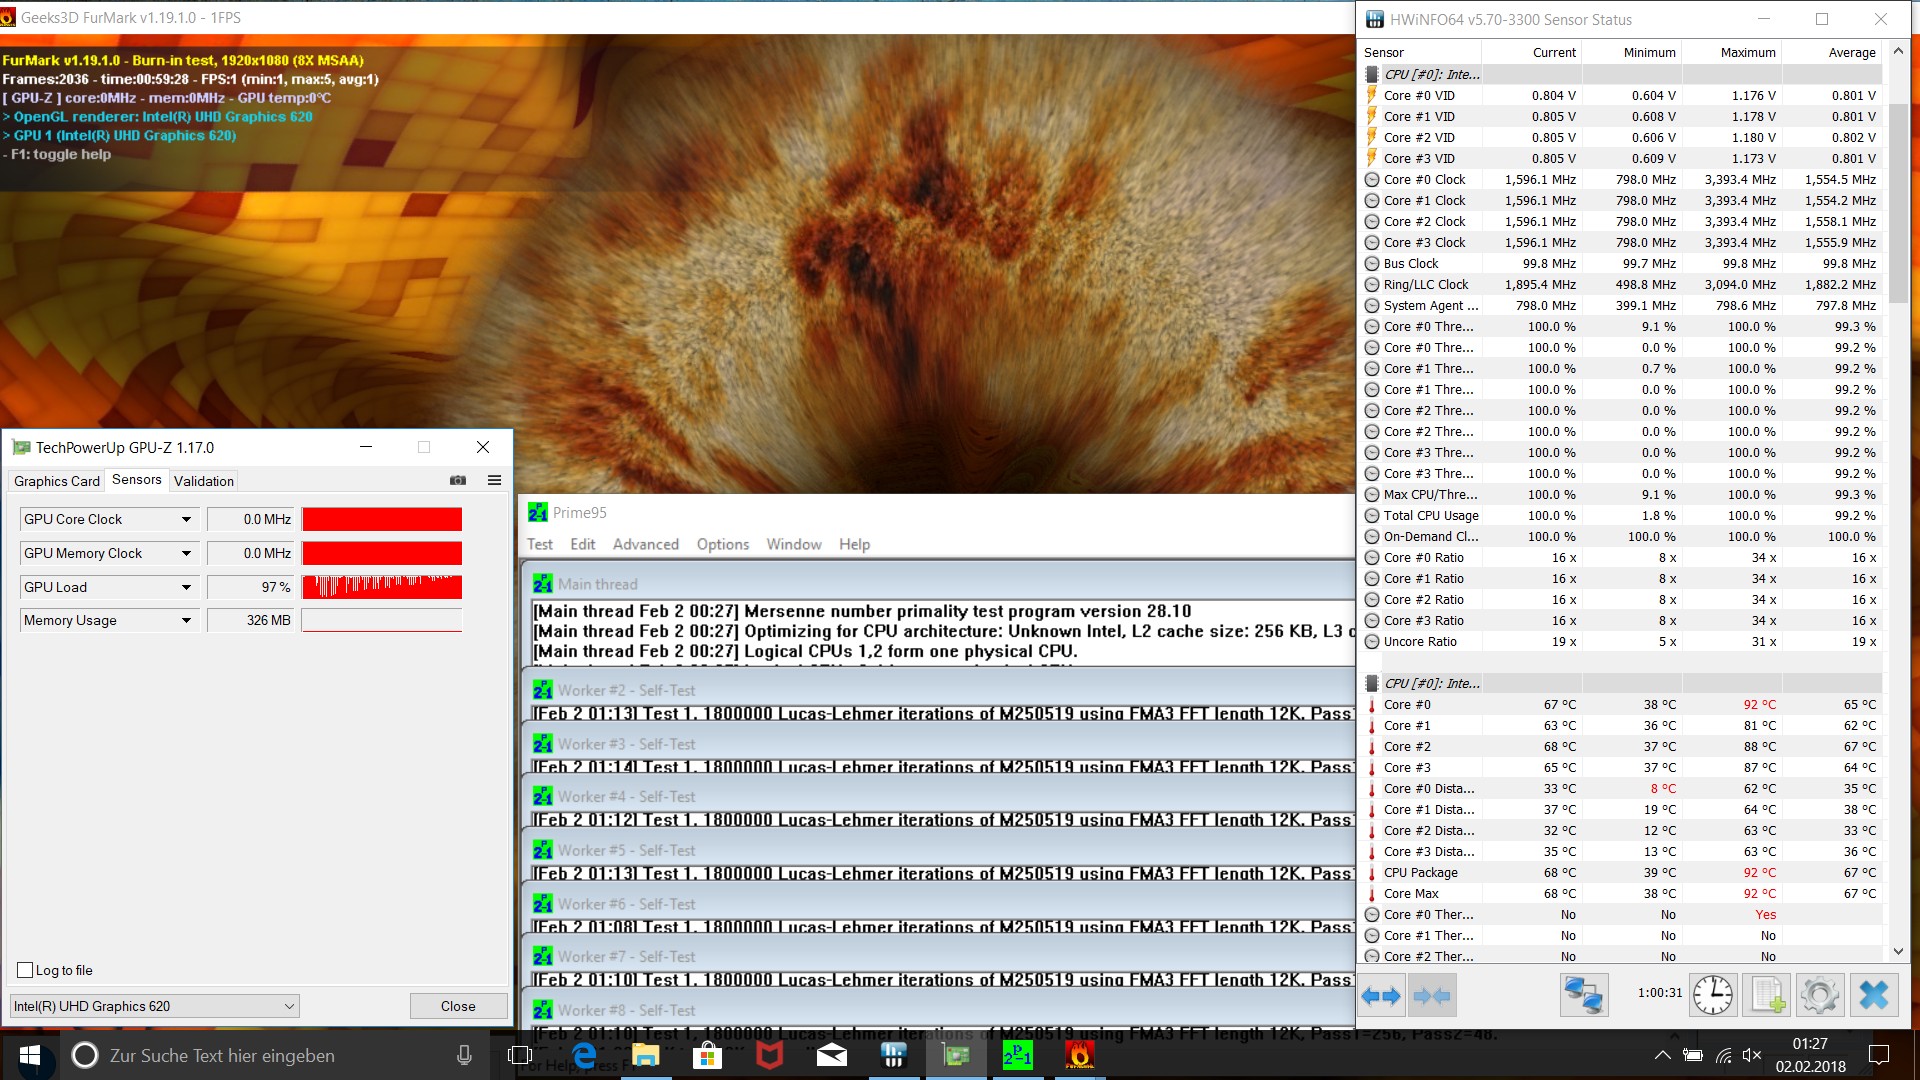Click GPU-Z camera screenshot icon
The image size is (1920, 1080).
(x=458, y=480)
